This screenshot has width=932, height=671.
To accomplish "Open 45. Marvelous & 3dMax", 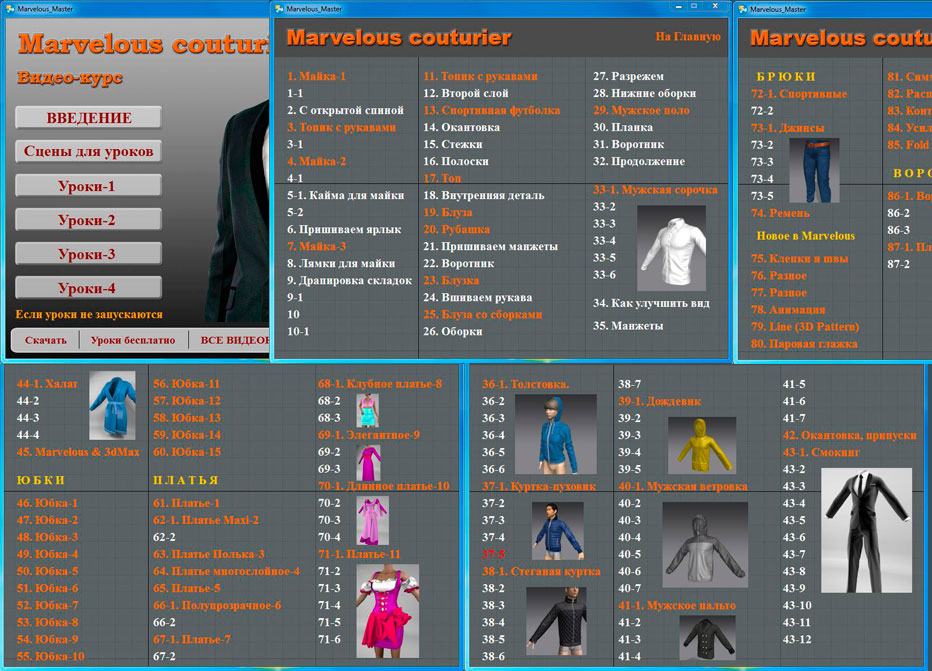I will [78, 452].
